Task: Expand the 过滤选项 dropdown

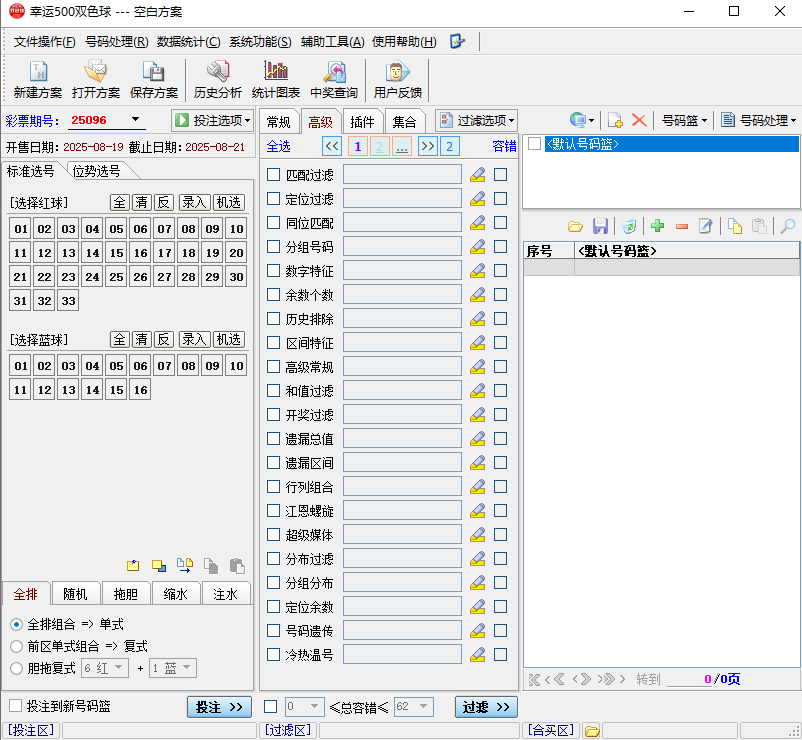Action: (x=477, y=121)
